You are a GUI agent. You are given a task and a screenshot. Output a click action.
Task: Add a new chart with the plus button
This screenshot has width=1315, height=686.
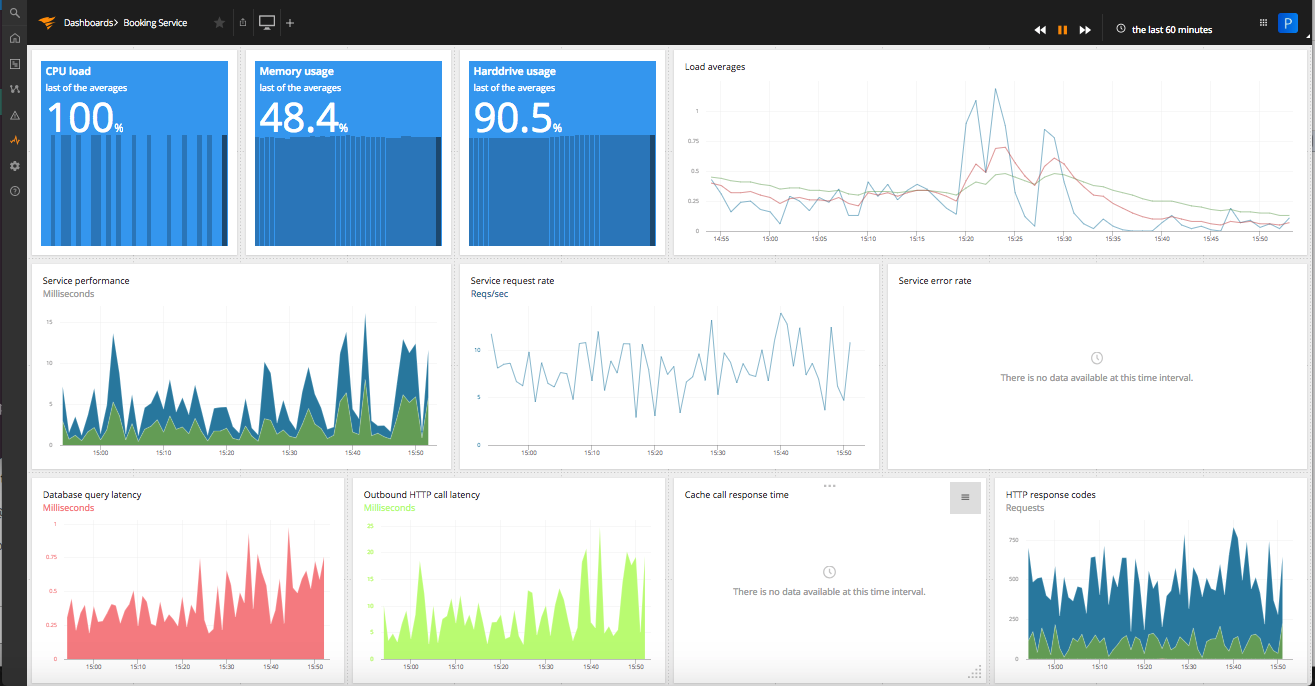click(289, 22)
